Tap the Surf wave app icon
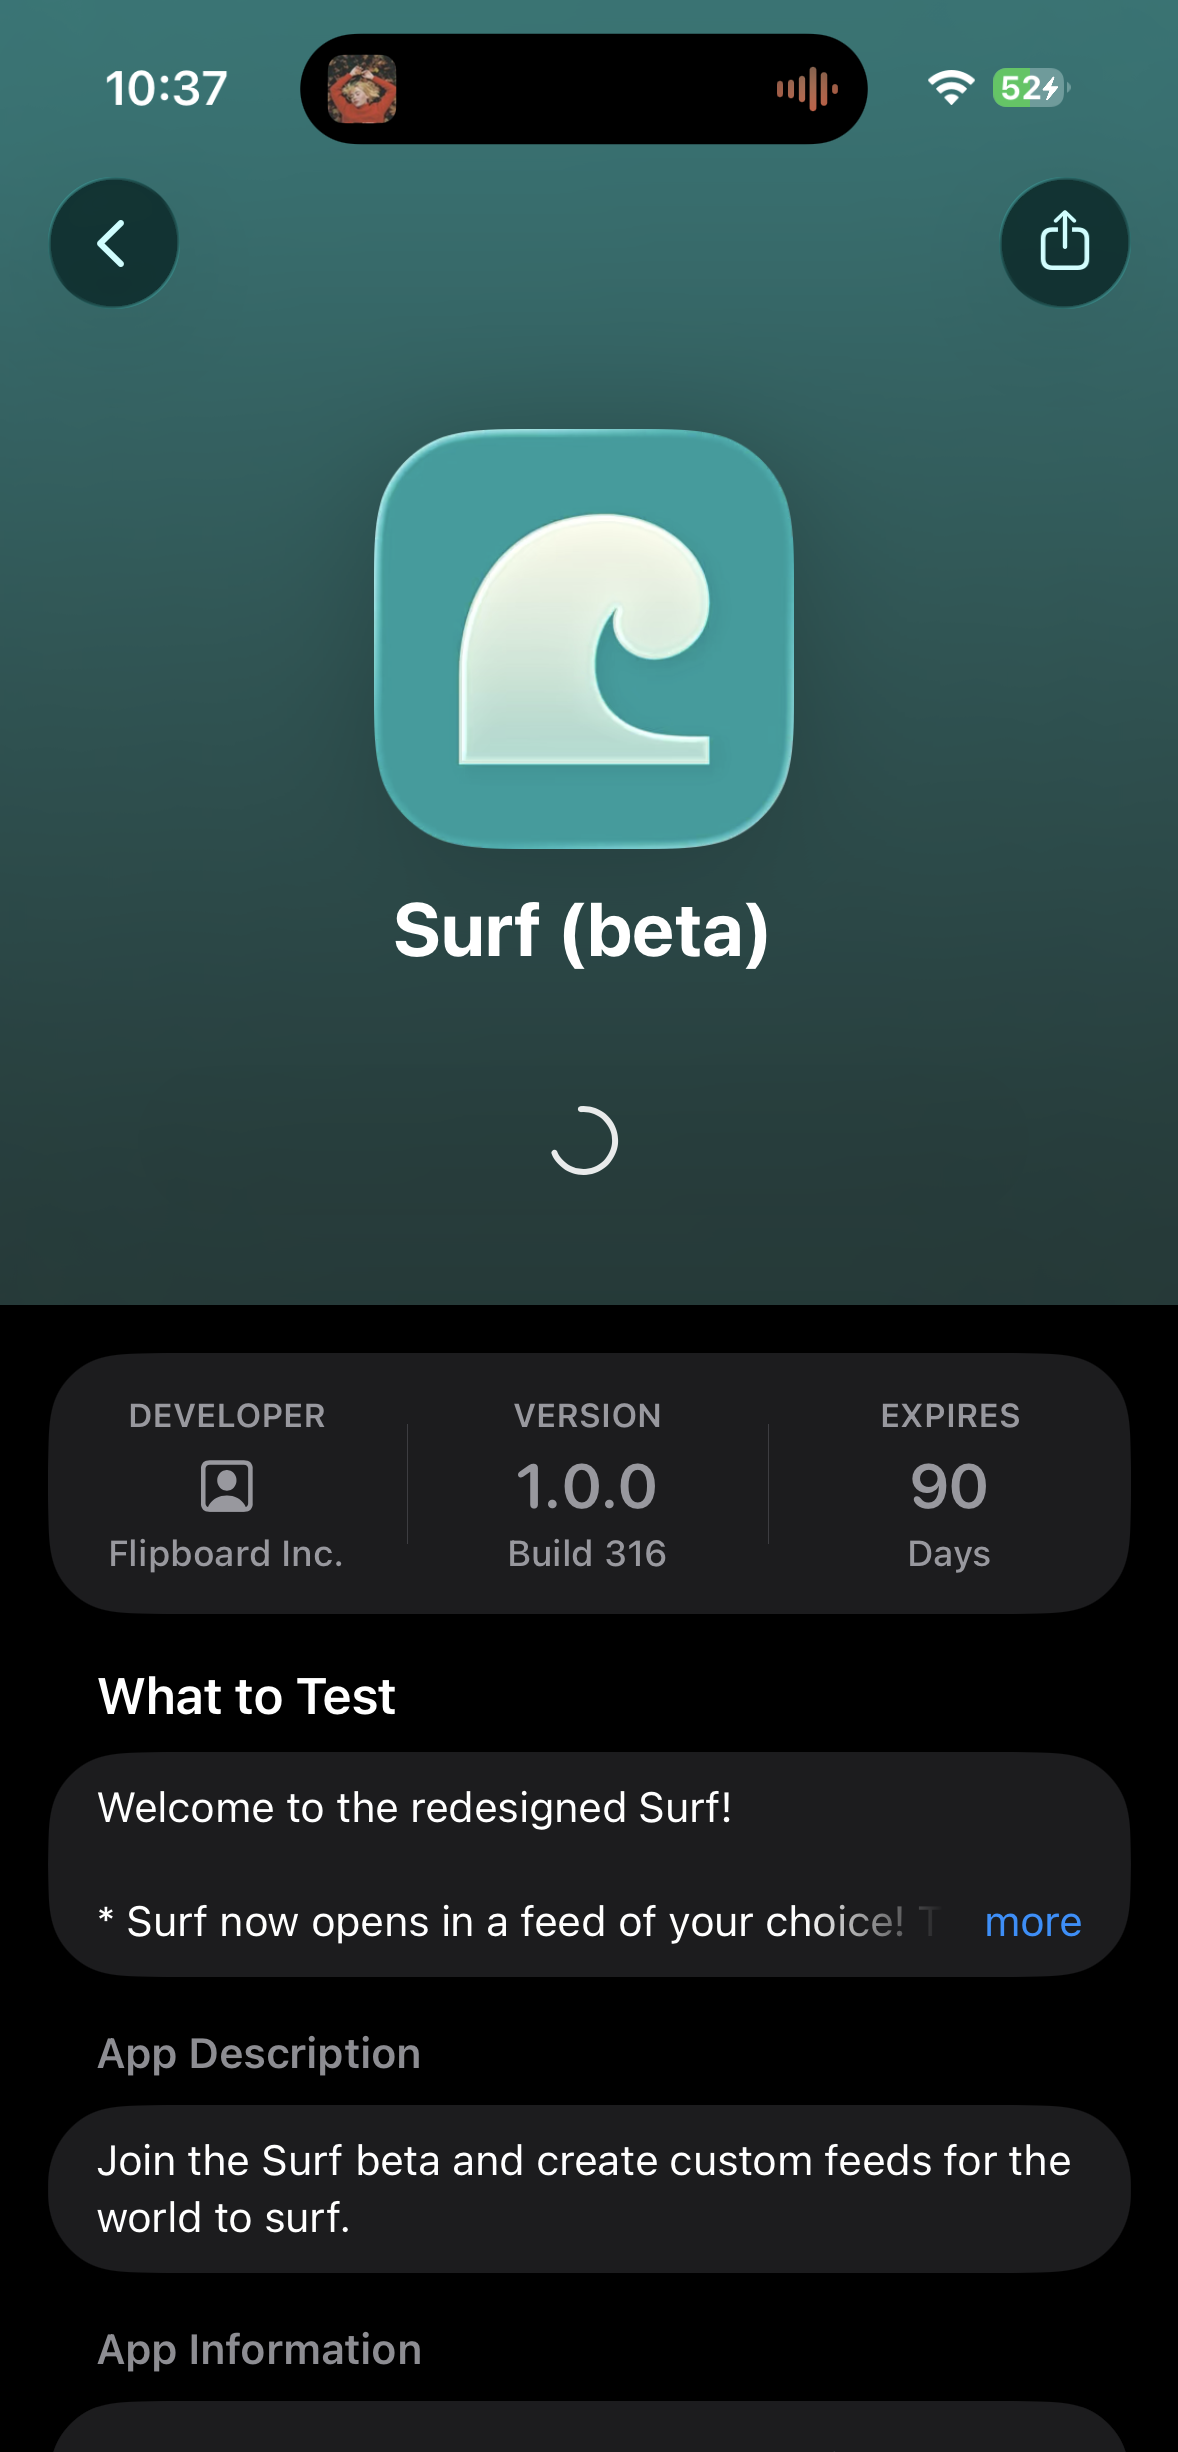This screenshot has width=1178, height=2452. coord(584,639)
